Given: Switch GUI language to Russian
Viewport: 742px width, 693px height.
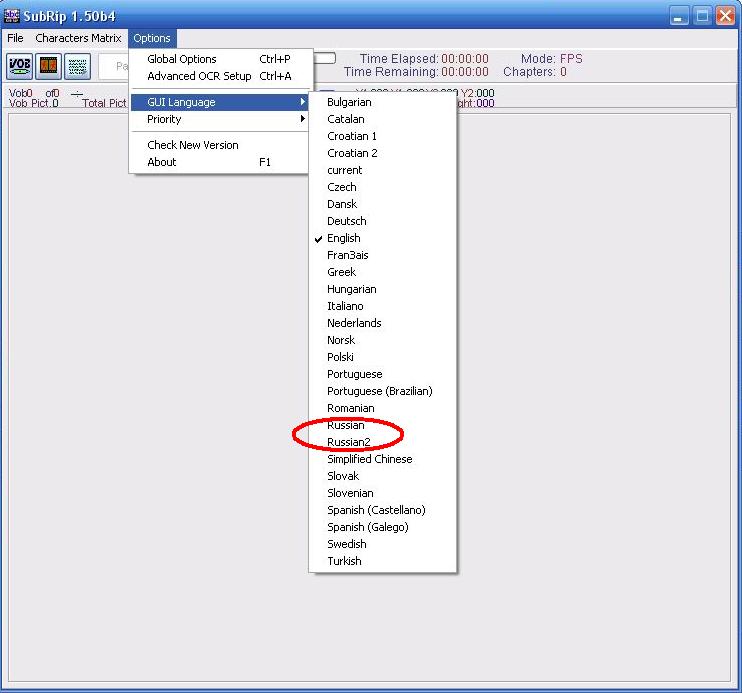Looking at the screenshot, I should pyautogui.click(x=346, y=425).
